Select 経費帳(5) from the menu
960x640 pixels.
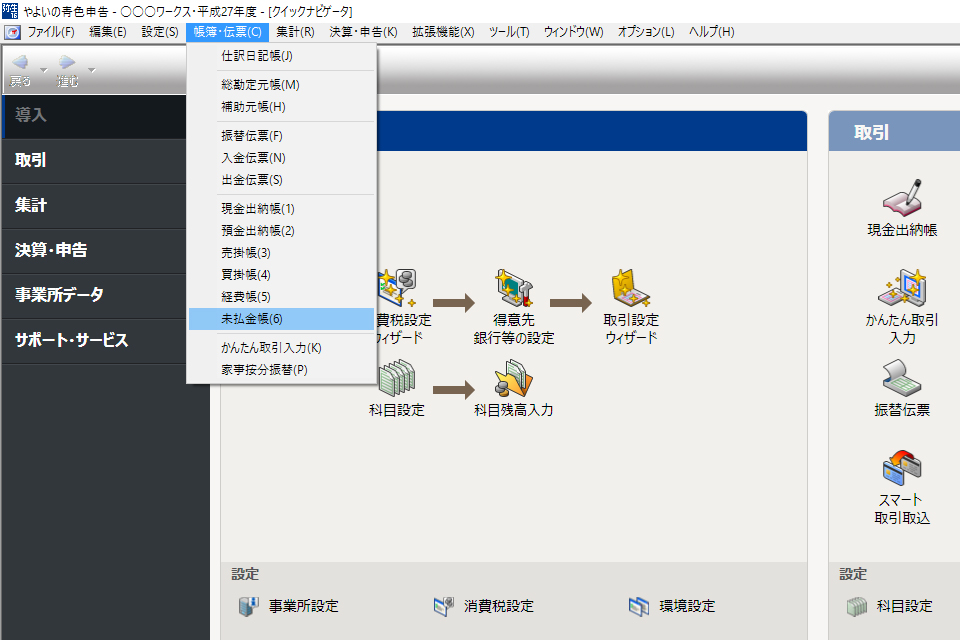[x=281, y=296]
